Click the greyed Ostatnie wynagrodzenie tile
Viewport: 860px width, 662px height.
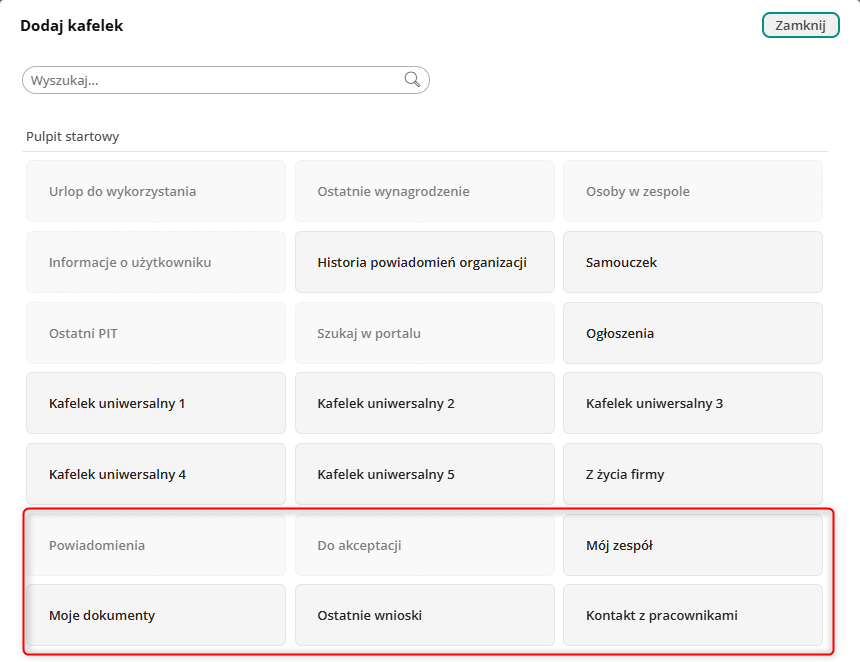tap(424, 191)
